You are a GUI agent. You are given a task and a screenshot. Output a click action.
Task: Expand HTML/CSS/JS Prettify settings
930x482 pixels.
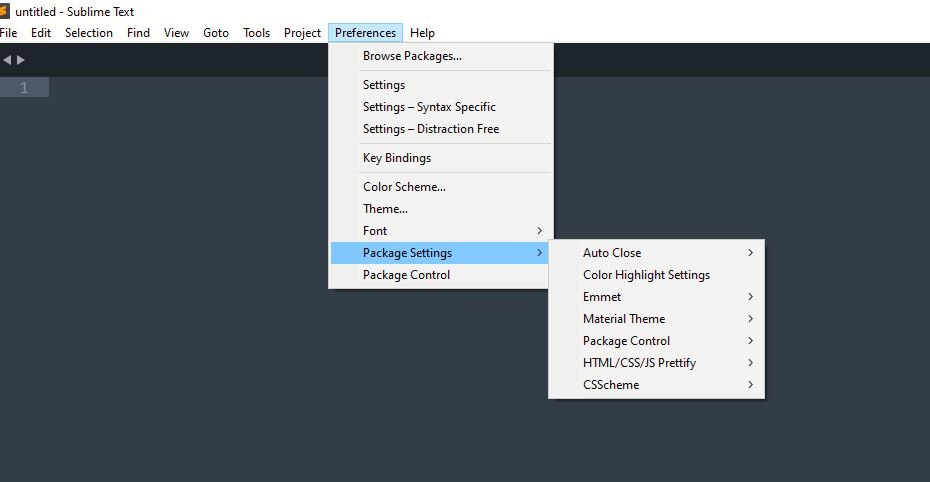coord(657,362)
